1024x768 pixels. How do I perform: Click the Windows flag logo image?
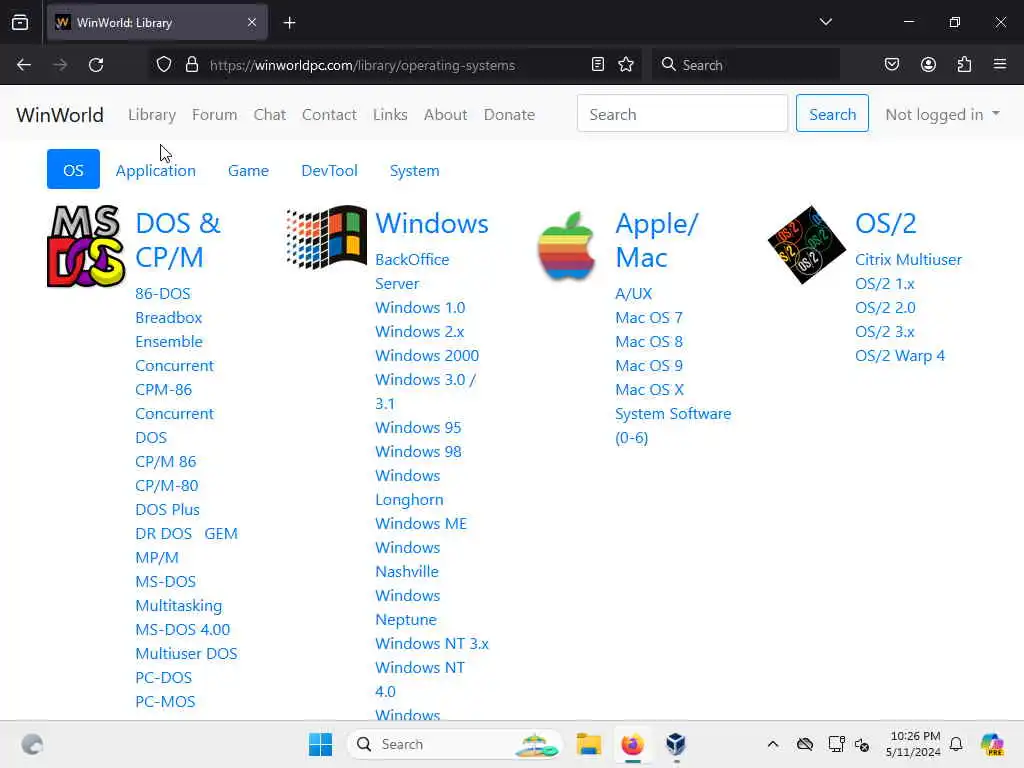326,237
